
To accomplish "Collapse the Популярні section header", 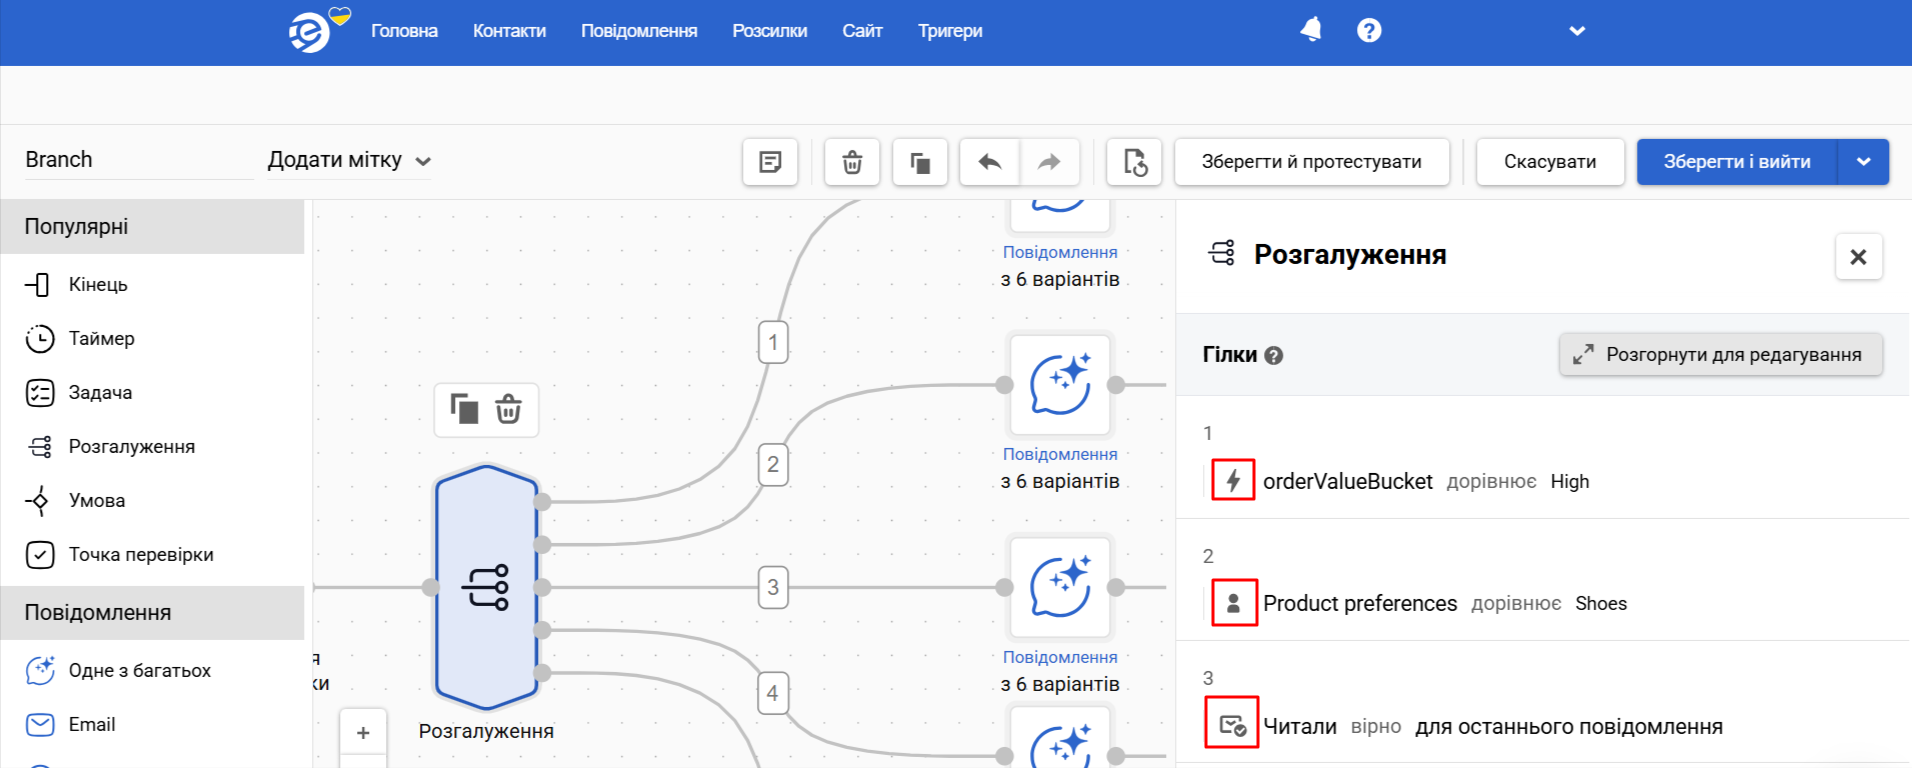I will 152,227.
